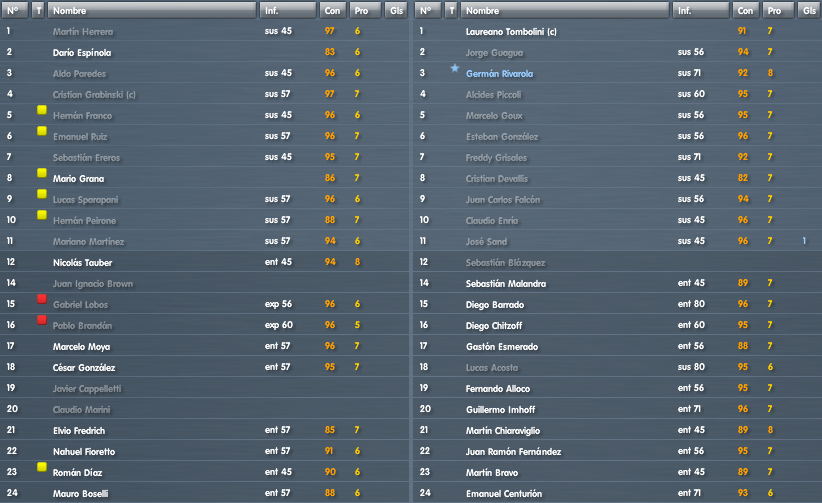This screenshot has height=503, width=822.
Task: Click Emanuel Centurión in right list
Action: [x=504, y=494]
